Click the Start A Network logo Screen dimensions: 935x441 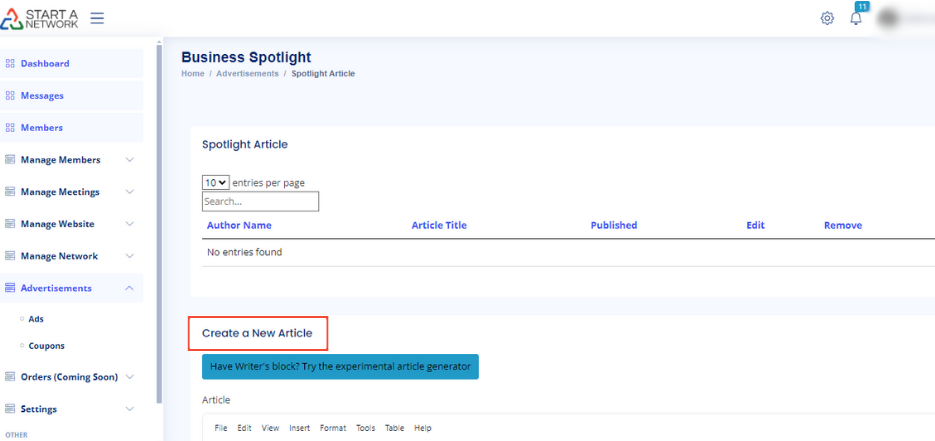click(41, 18)
